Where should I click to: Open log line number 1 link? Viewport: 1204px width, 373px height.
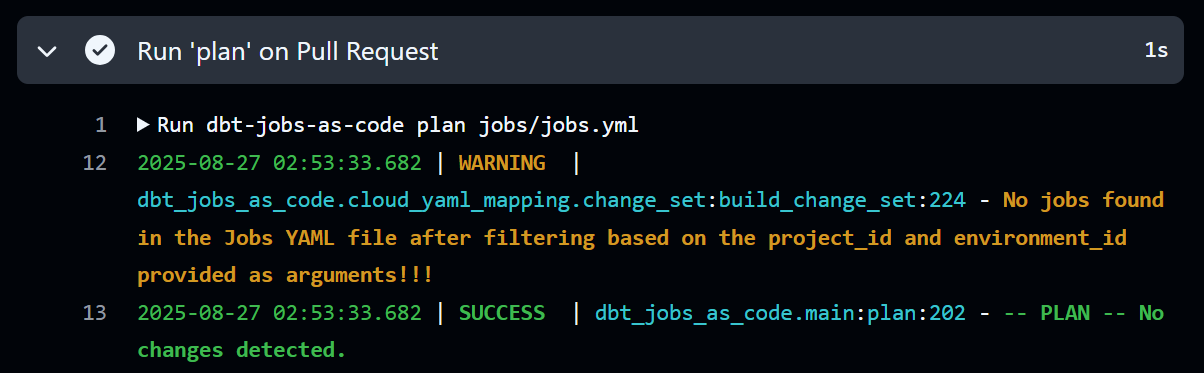(x=100, y=126)
